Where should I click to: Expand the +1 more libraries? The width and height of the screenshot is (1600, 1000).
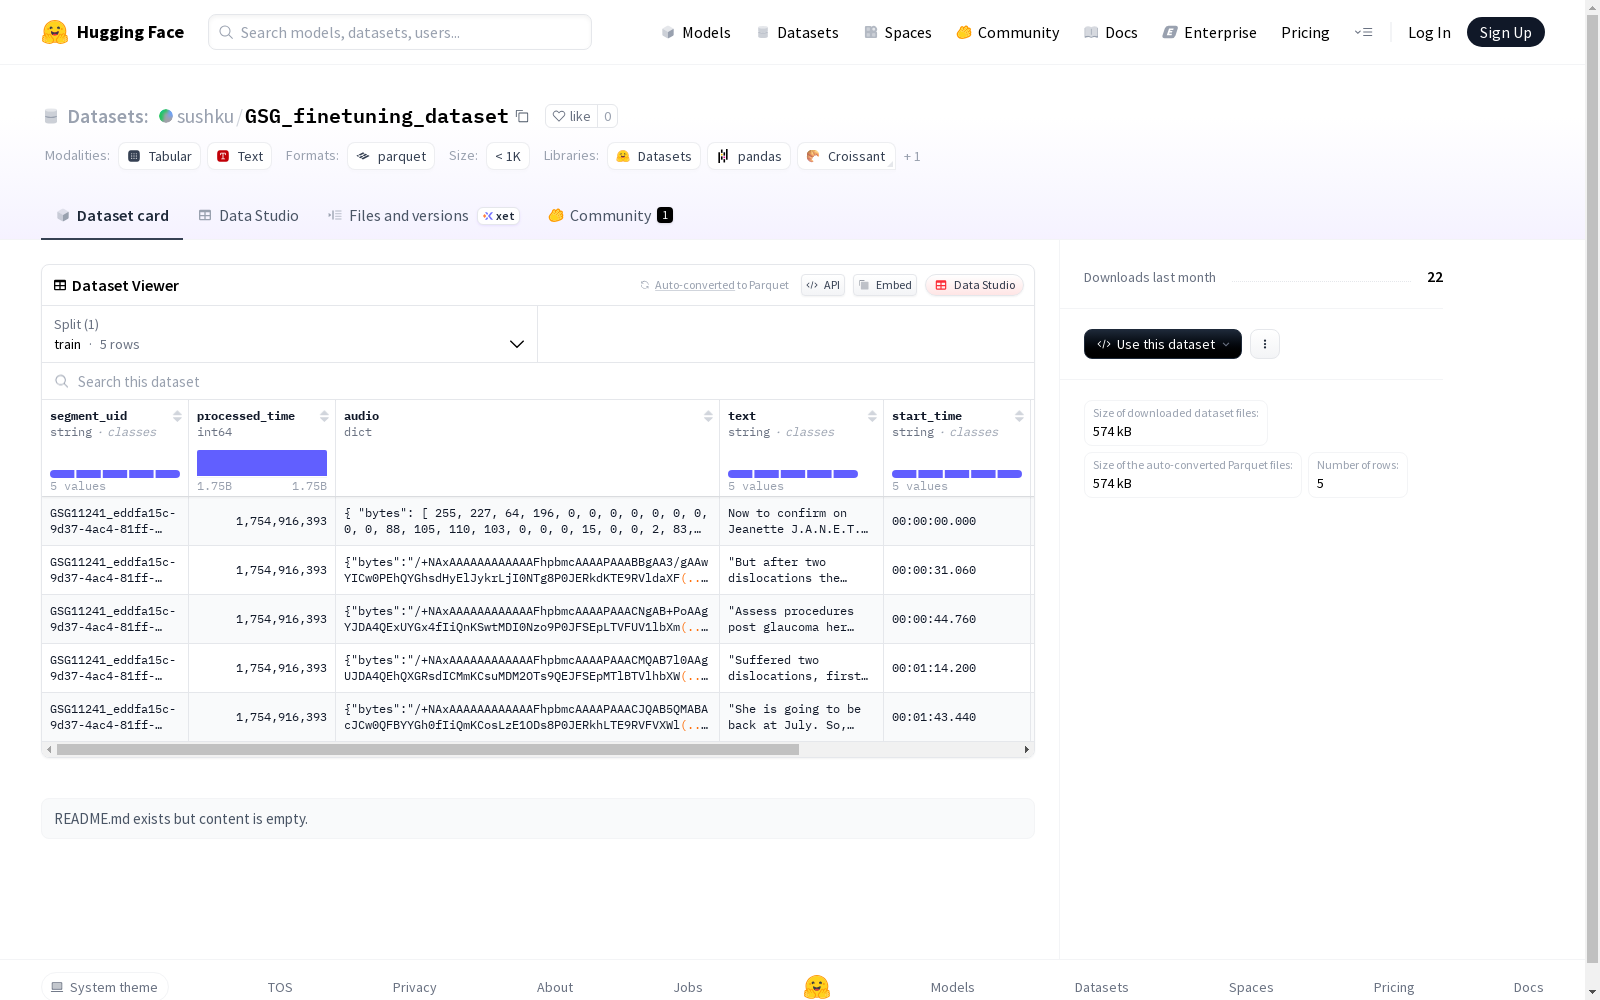pyautogui.click(x=912, y=156)
